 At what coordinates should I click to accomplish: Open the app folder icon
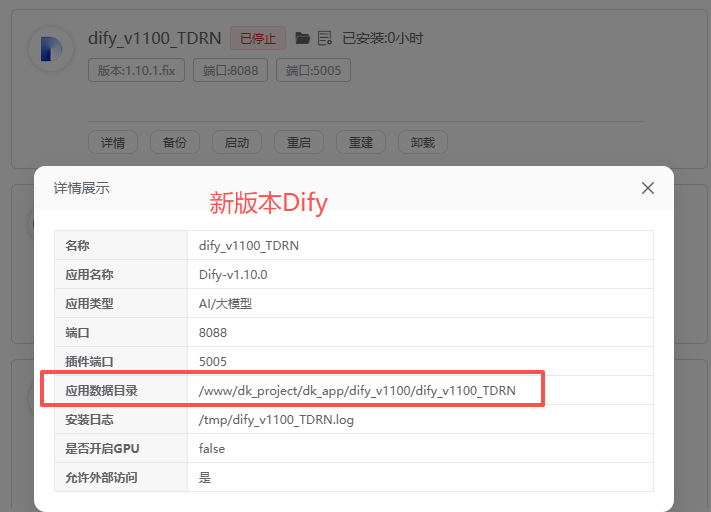tap(303, 39)
